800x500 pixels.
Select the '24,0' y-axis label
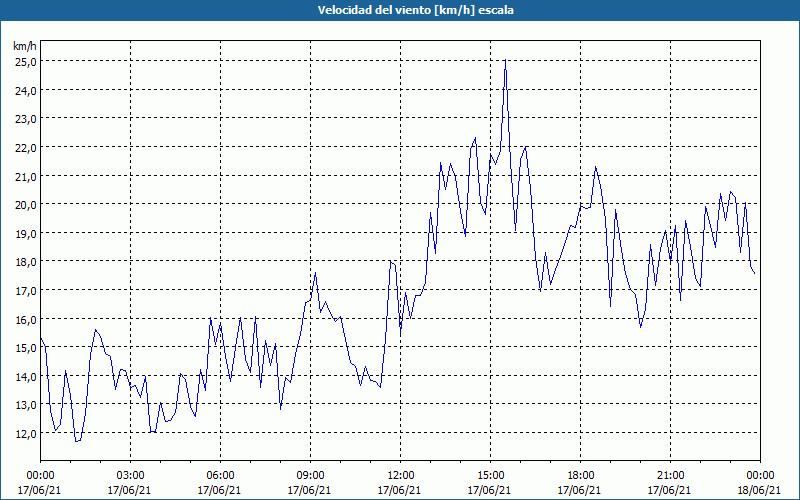[26, 90]
